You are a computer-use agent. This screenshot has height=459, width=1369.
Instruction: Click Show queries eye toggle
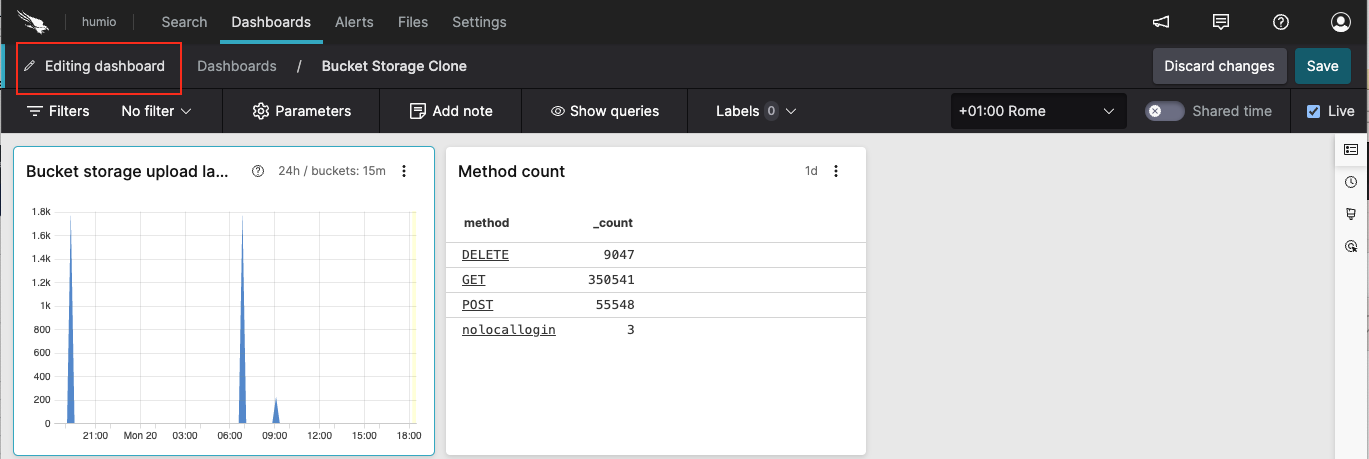pos(604,111)
